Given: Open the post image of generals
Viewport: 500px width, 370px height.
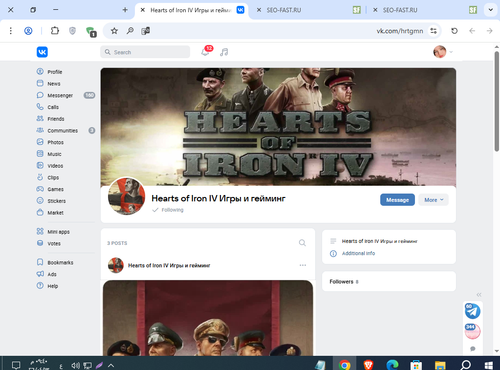Looking at the screenshot, I should pos(208,318).
